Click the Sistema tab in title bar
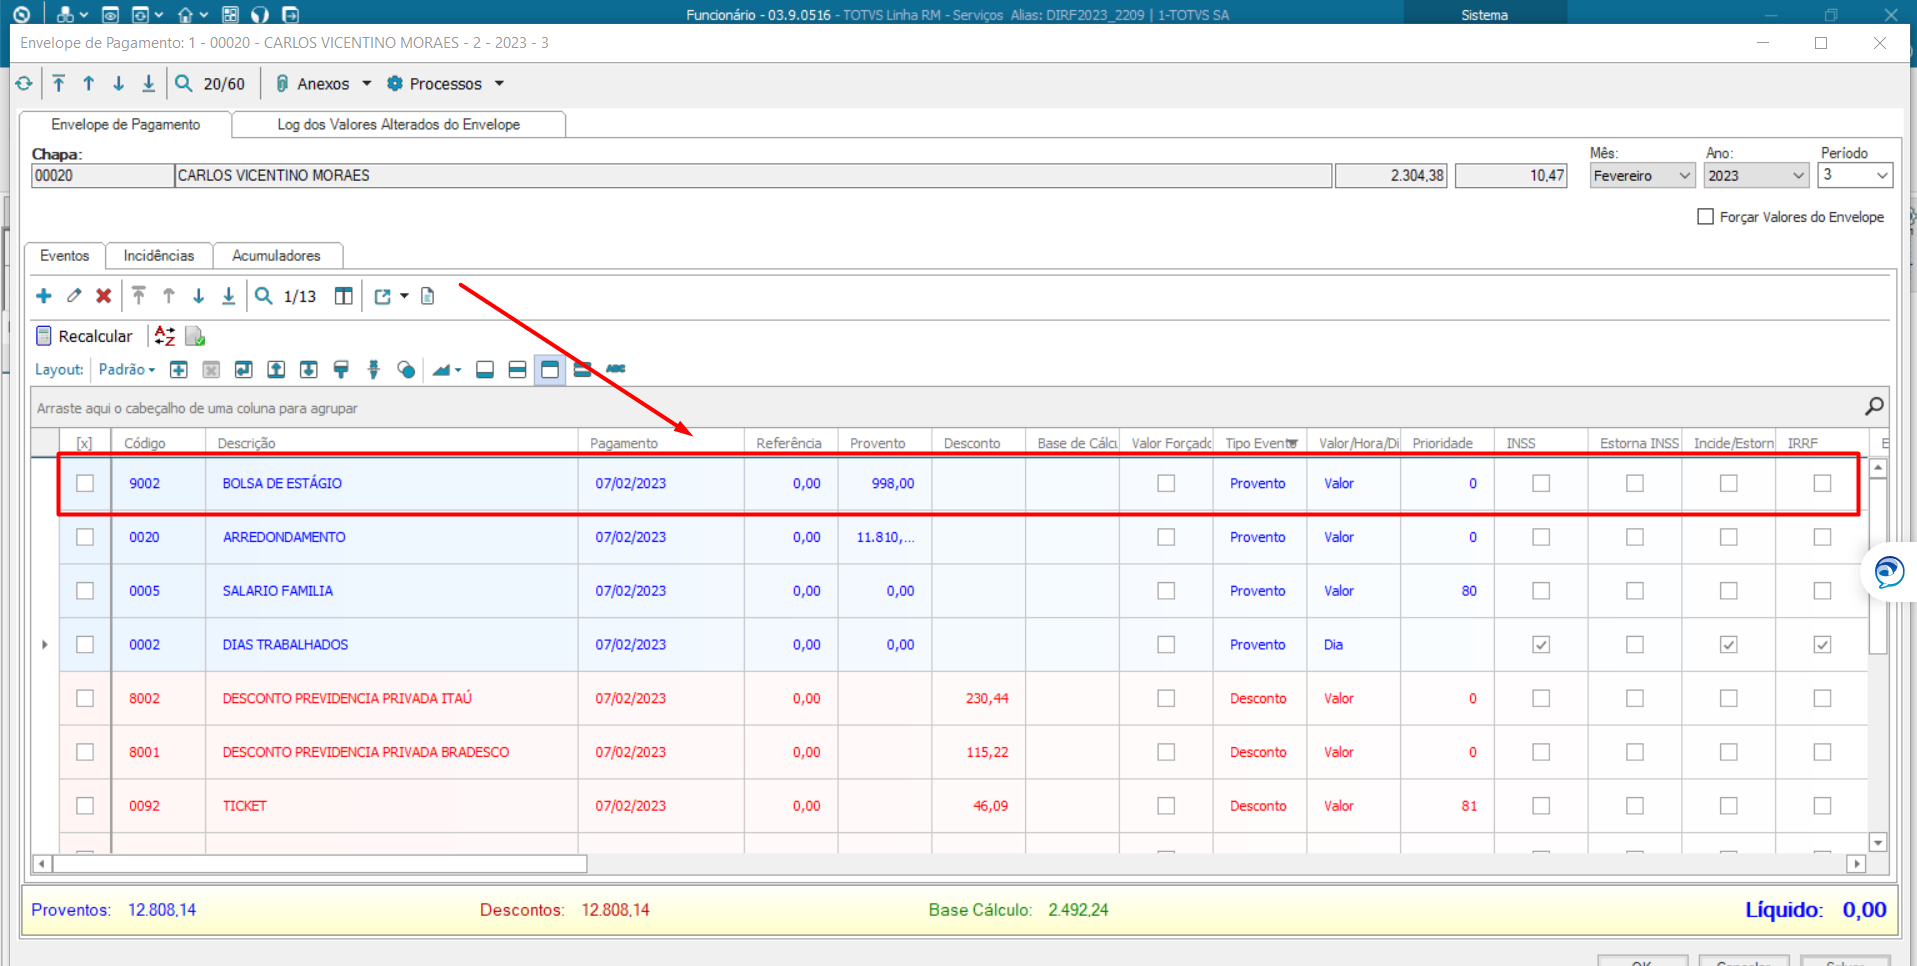Viewport: 1917px width, 966px height. [x=1484, y=14]
